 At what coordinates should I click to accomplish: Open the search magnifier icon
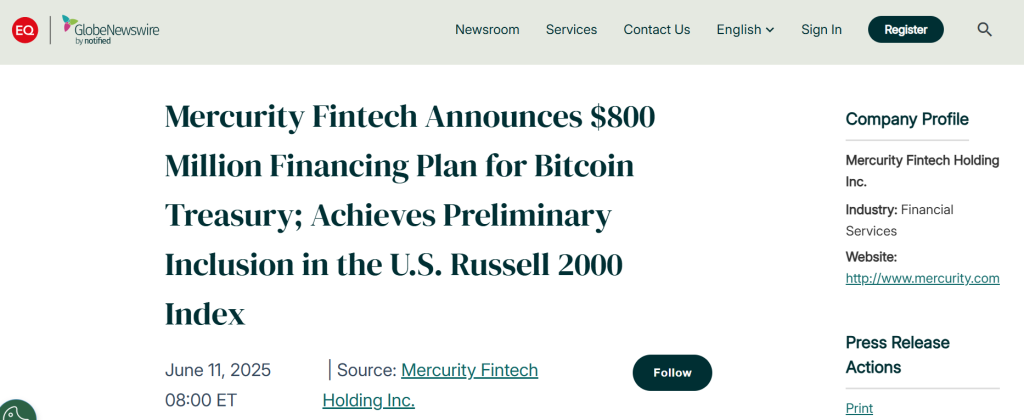pos(984,29)
